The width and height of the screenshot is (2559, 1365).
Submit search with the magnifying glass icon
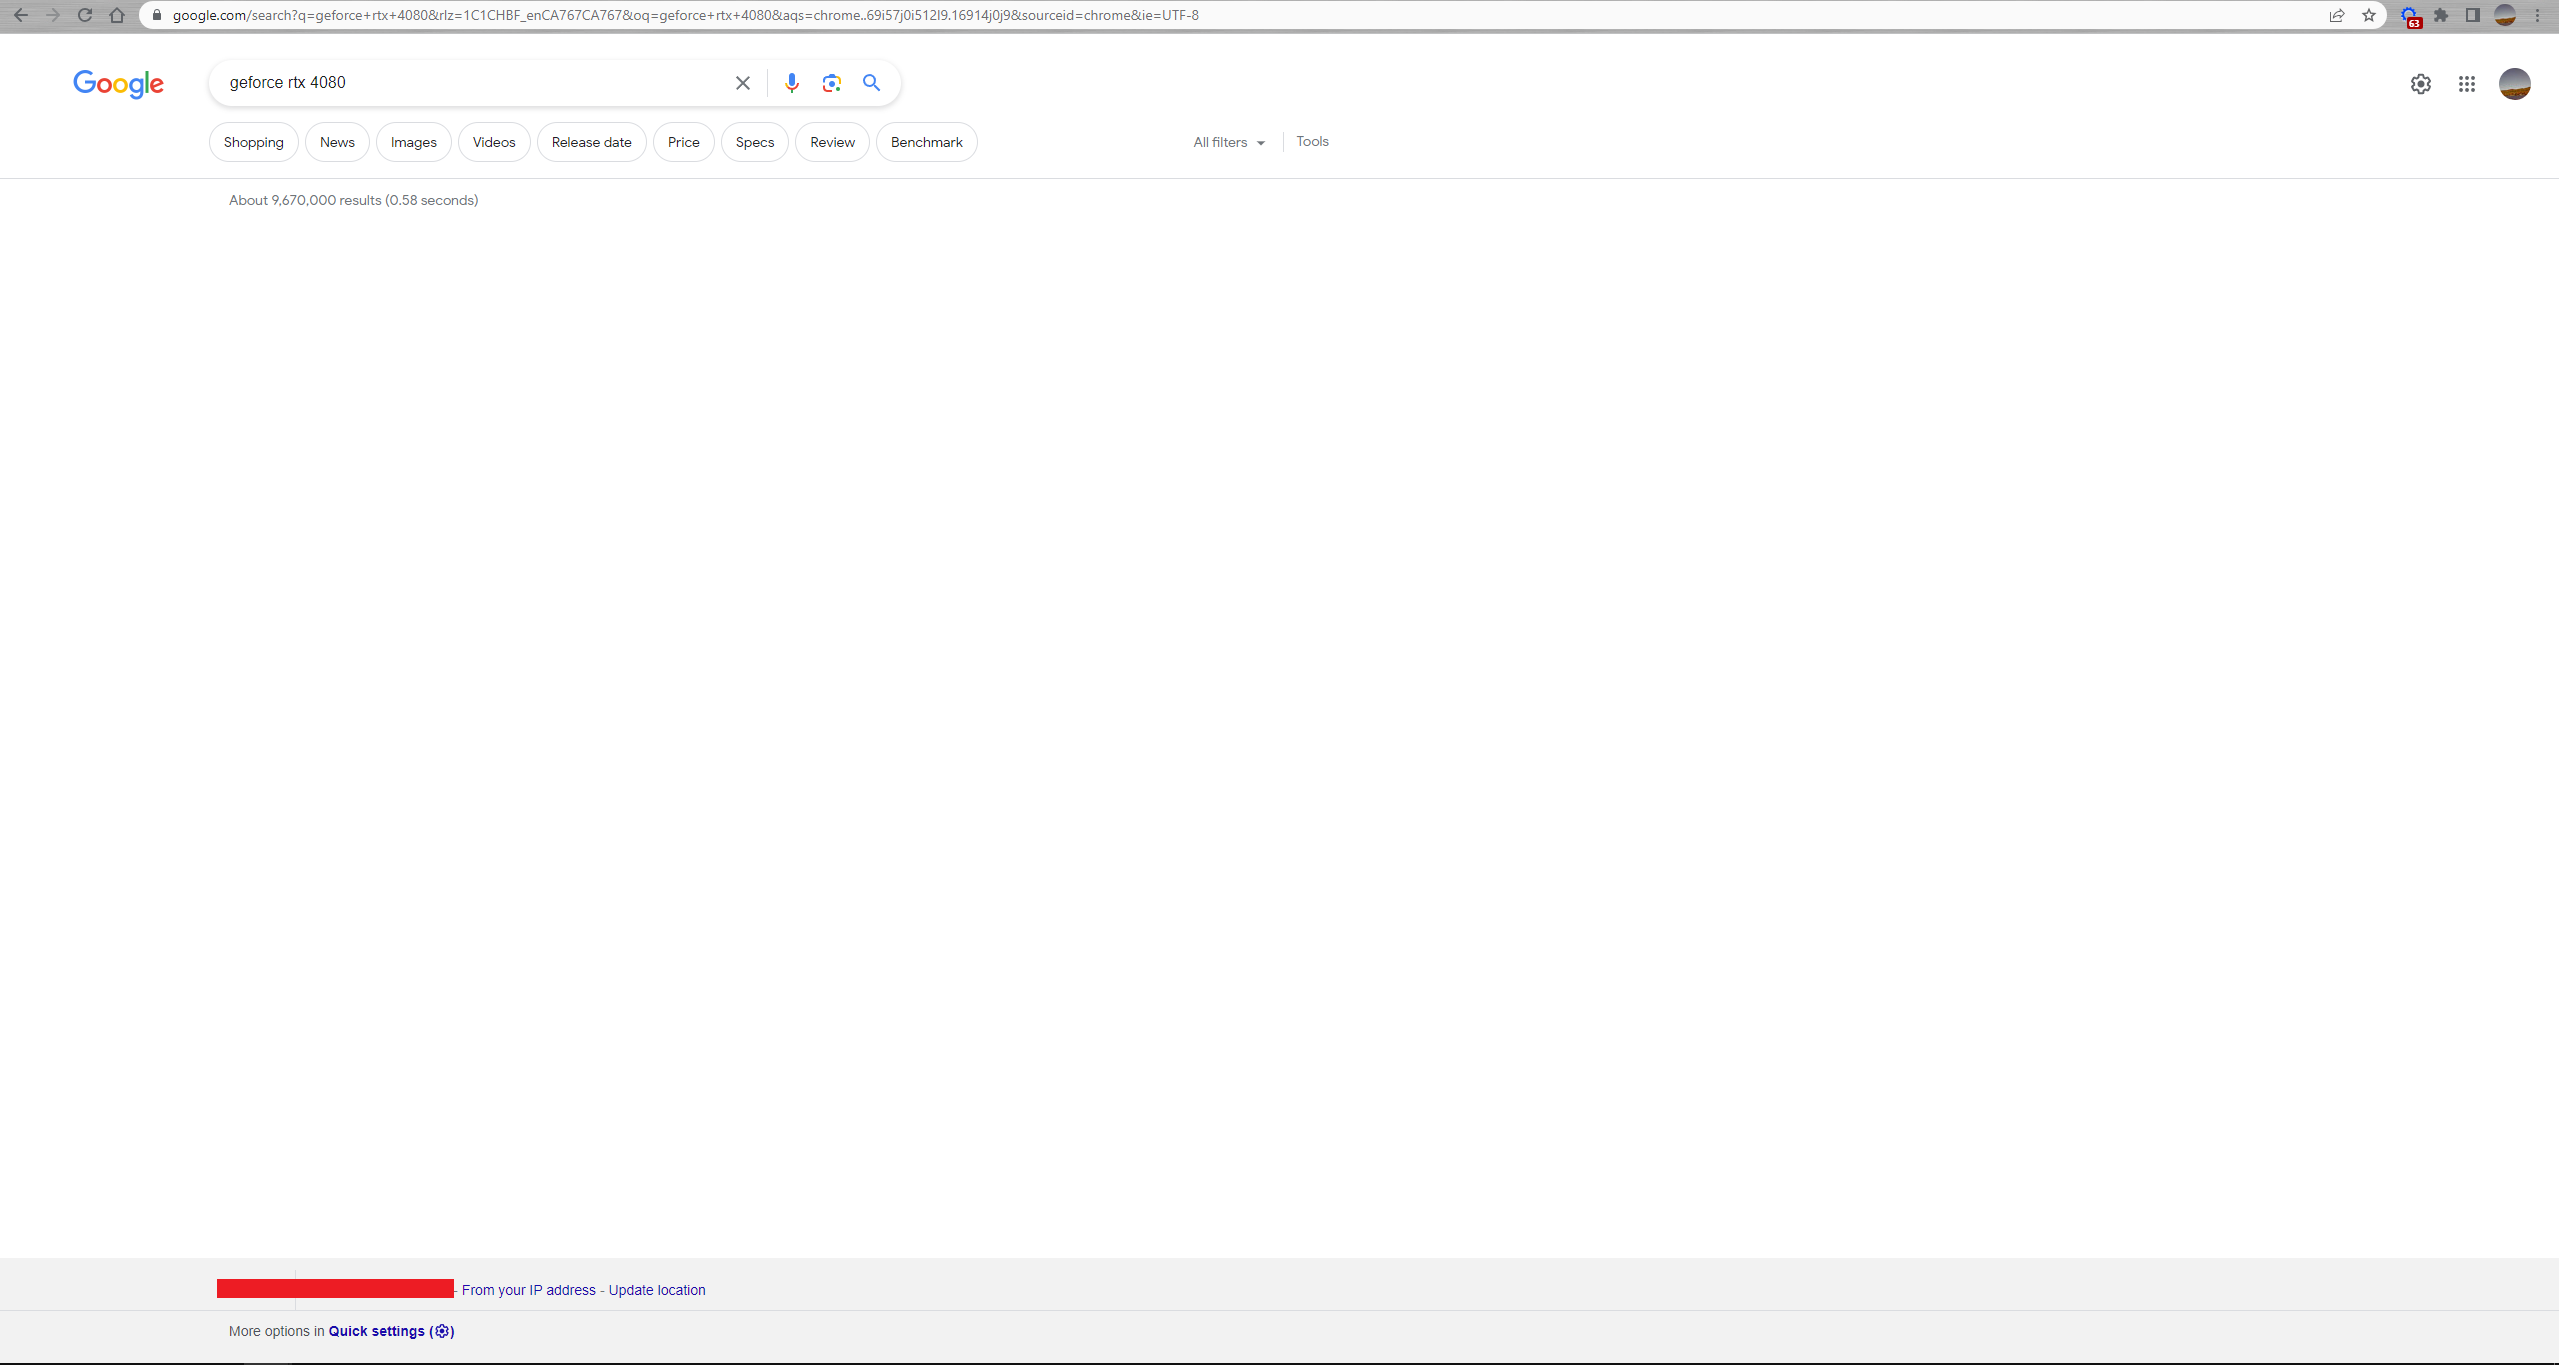(x=871, y=83)
